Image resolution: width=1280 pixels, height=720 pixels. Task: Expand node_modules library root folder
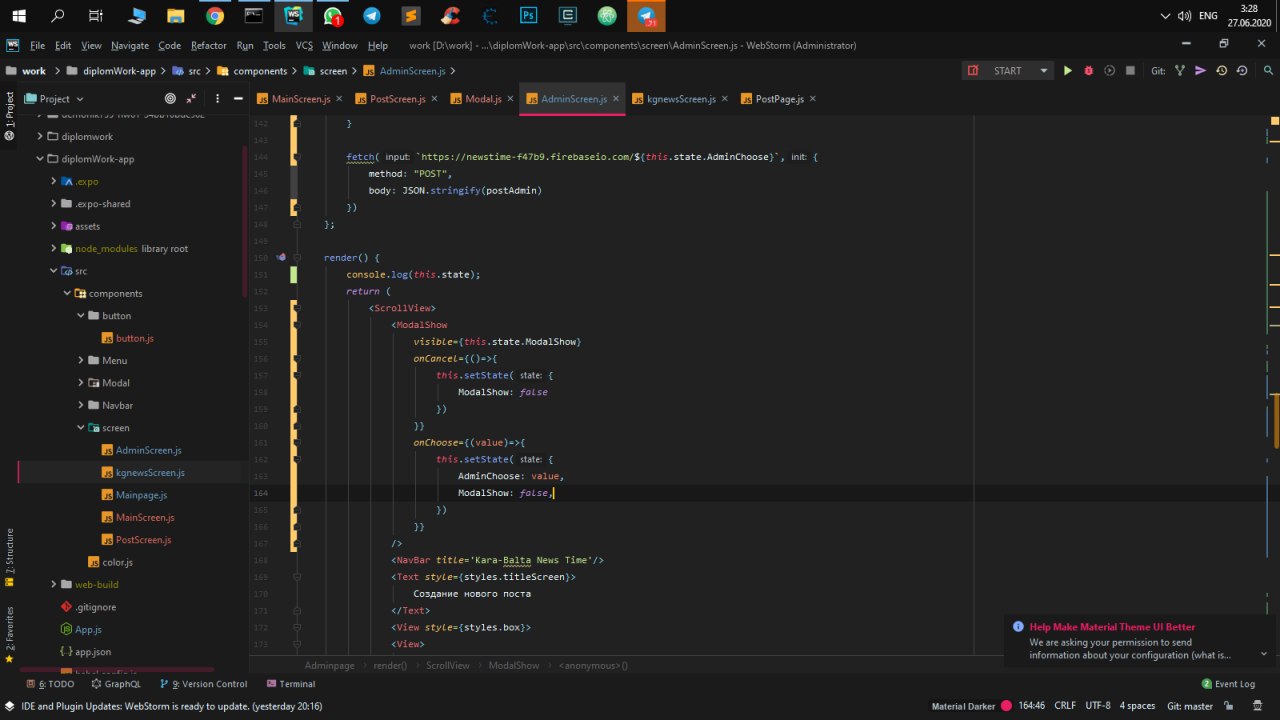(x=54, y=248)
